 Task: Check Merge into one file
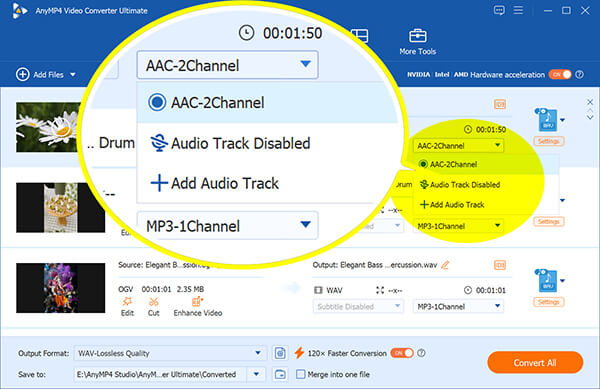(x=301, y=374)
